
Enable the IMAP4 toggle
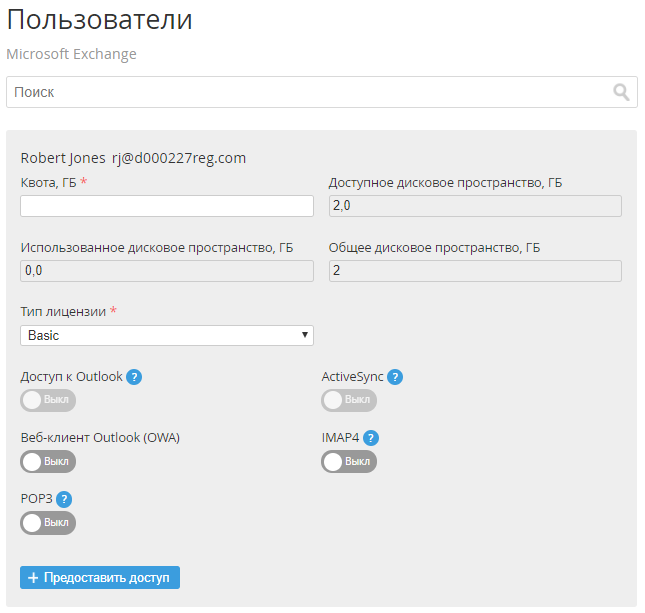(348, 461)
